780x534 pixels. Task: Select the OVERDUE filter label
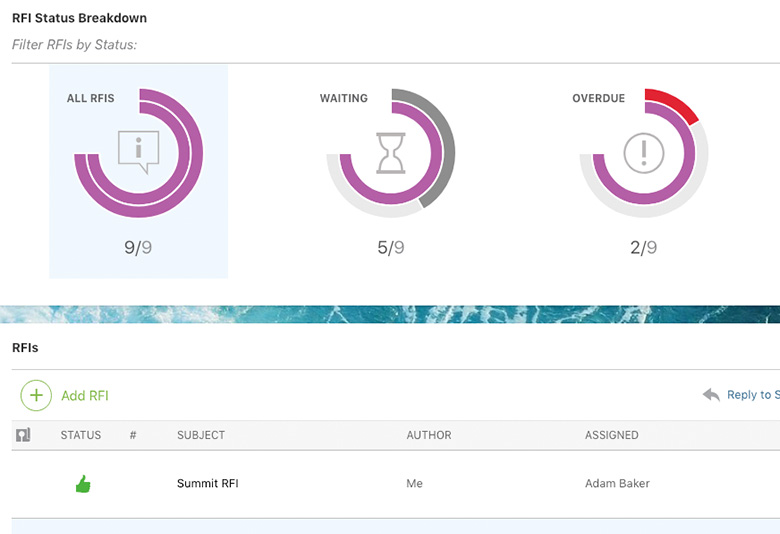click(x=598, y=98)
